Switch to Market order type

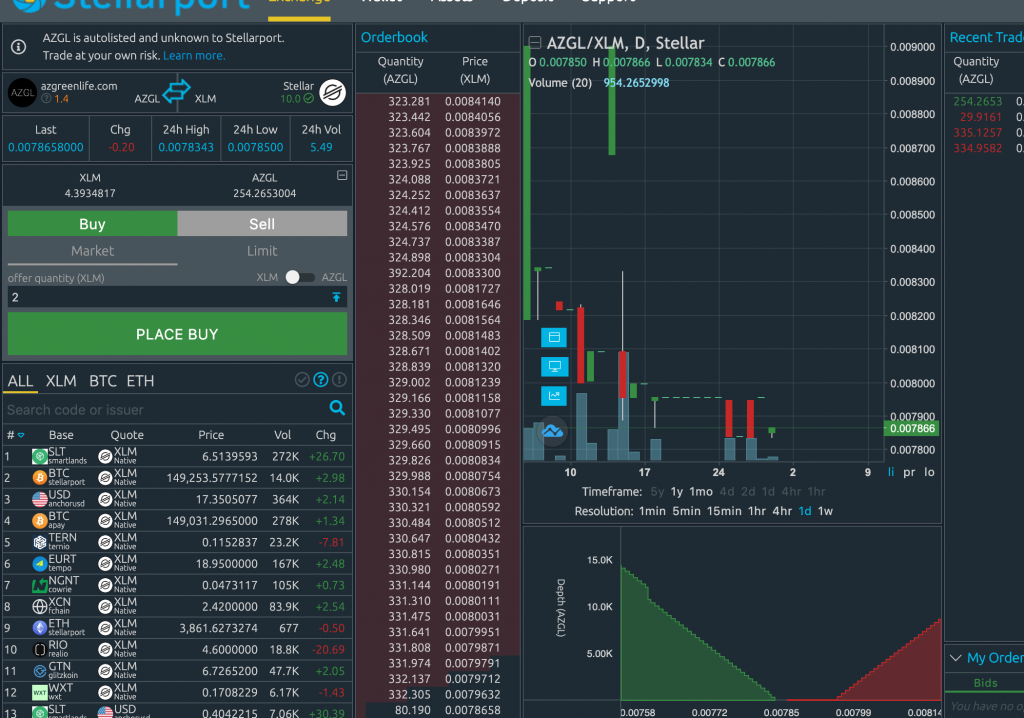(92, 251)
